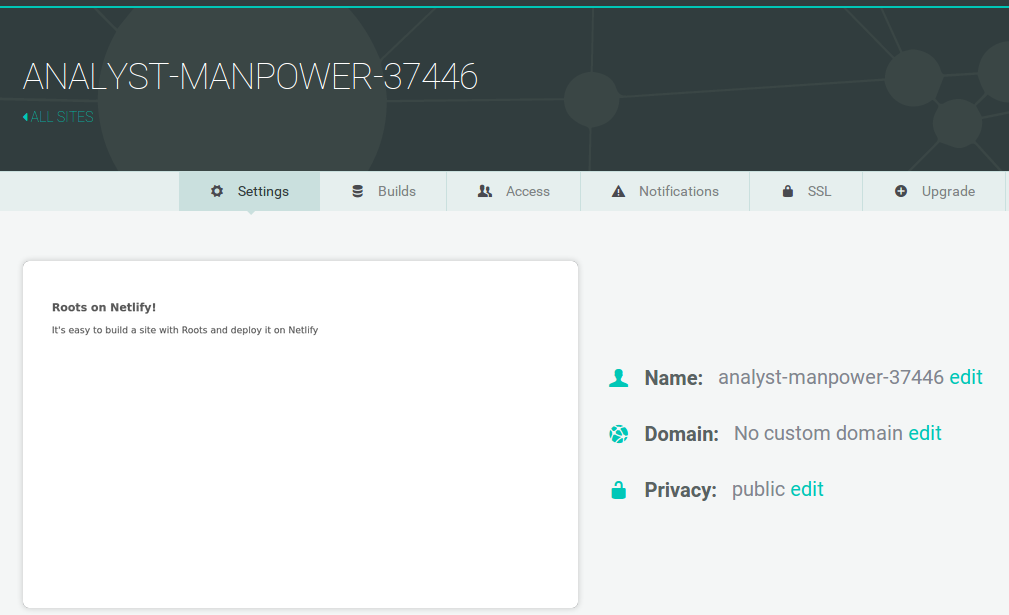
Task: Edit the site name analyst-manpower-37446
Action: (x=966, y=377)
